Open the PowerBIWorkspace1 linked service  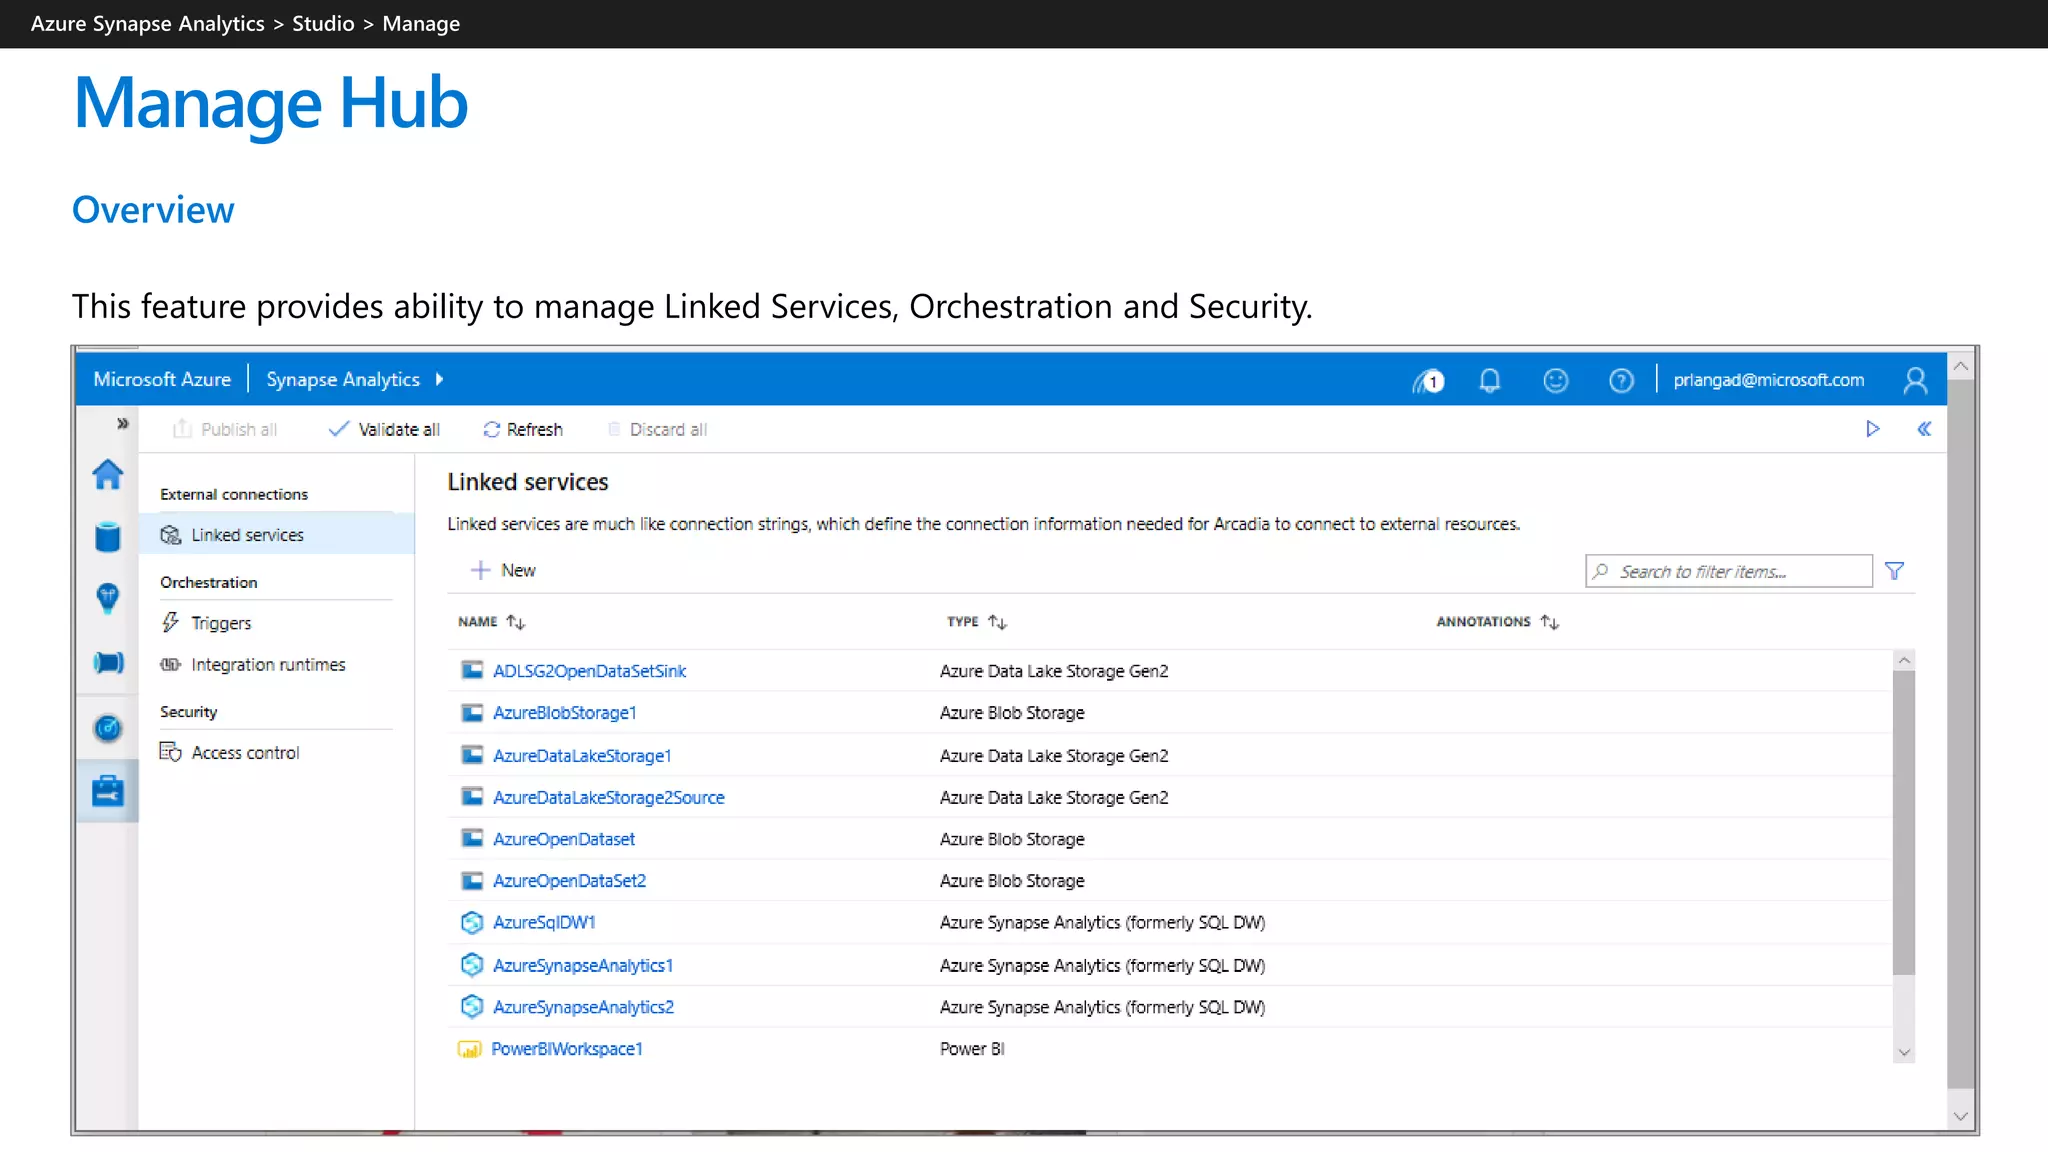tap(566, 1049)
